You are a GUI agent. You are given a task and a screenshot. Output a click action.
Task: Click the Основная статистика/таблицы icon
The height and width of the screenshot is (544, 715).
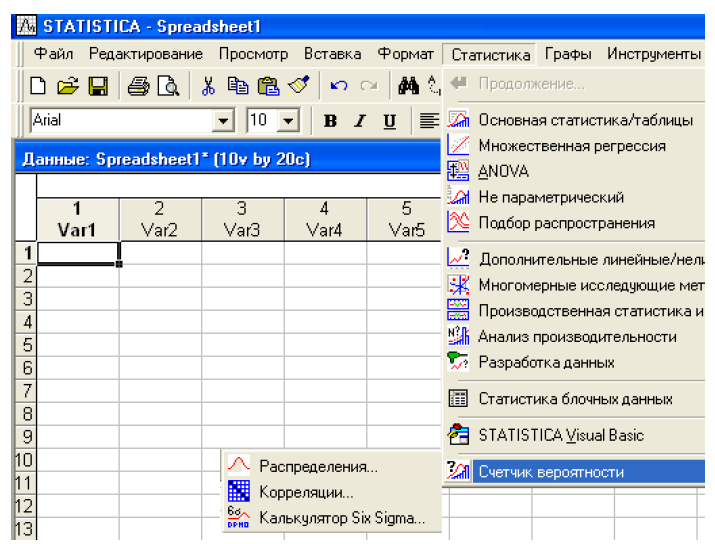click(458, 120)
